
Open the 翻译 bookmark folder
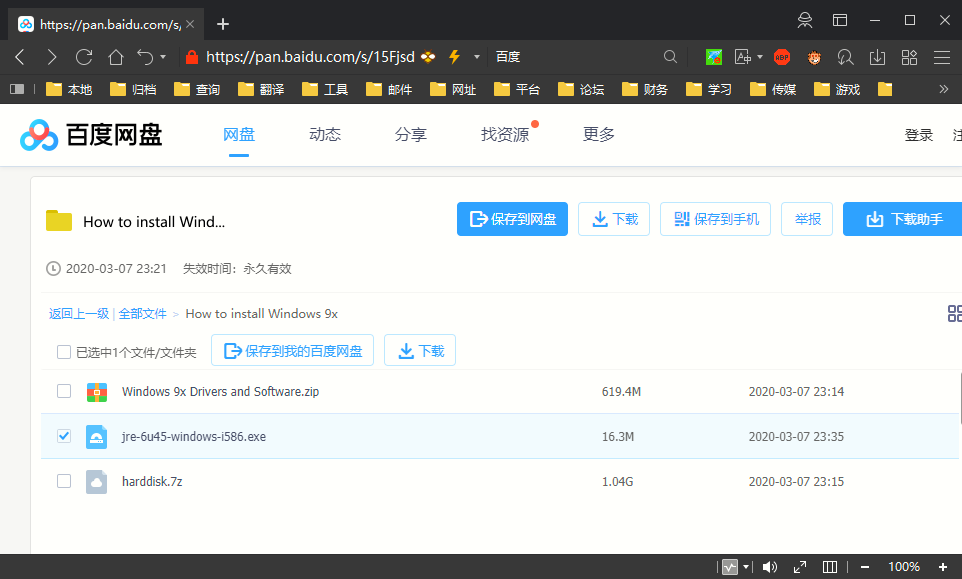coord(261,90)
